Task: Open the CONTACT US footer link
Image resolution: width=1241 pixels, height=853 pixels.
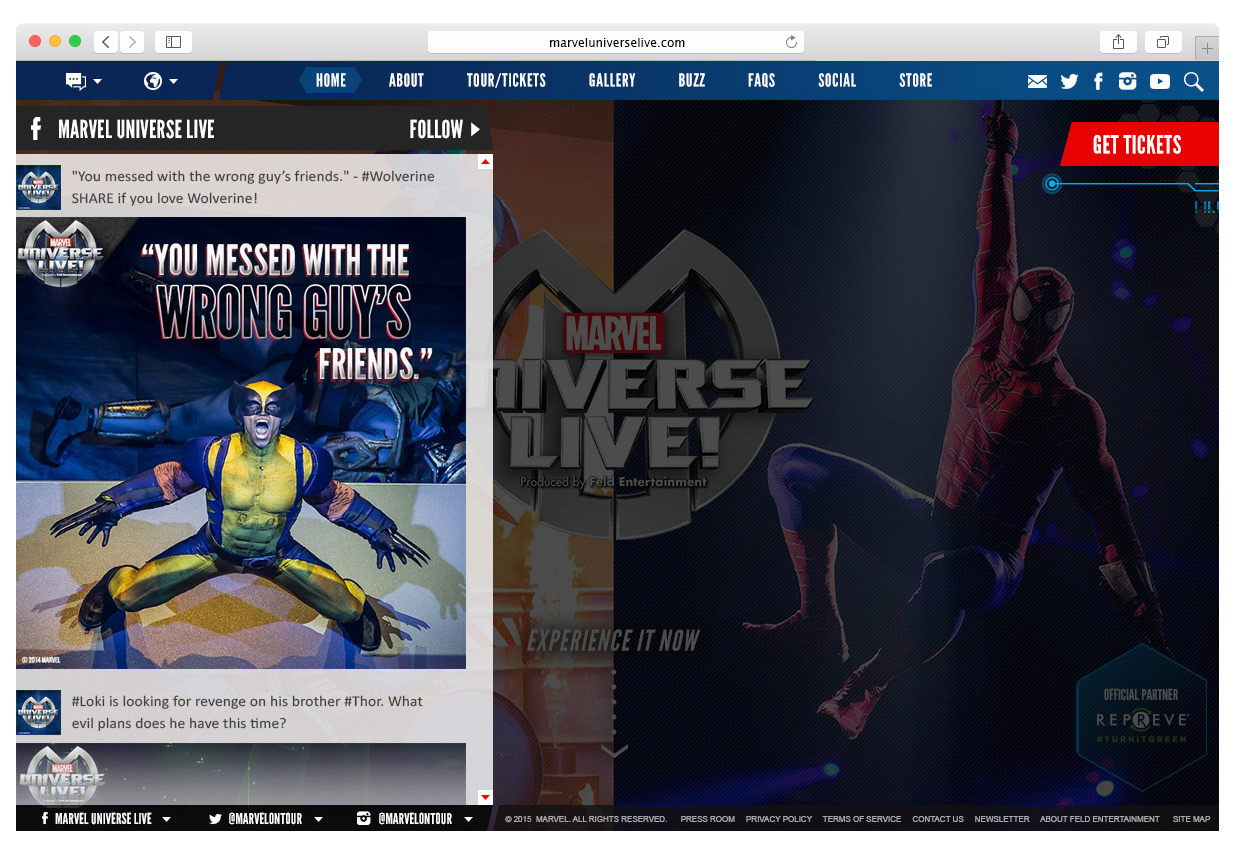Action: (x=938, y=819)
